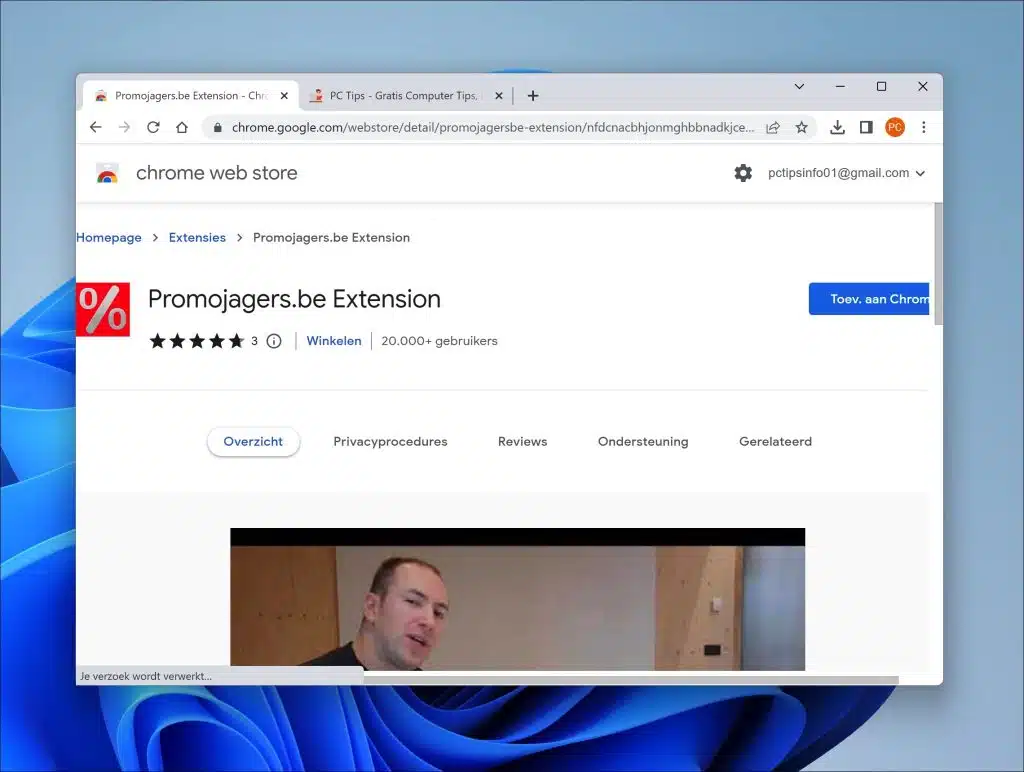This screenshot has height=772, width=1024.
Task: Bookmark this page with the star icon
Action: (801, 127)
